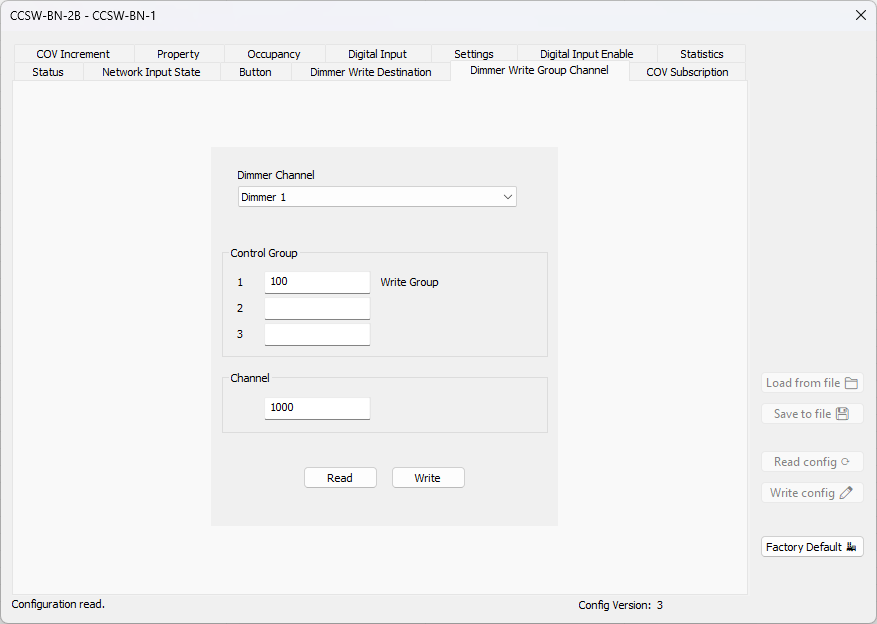Click Control Group 1 input field

point(317,282)
